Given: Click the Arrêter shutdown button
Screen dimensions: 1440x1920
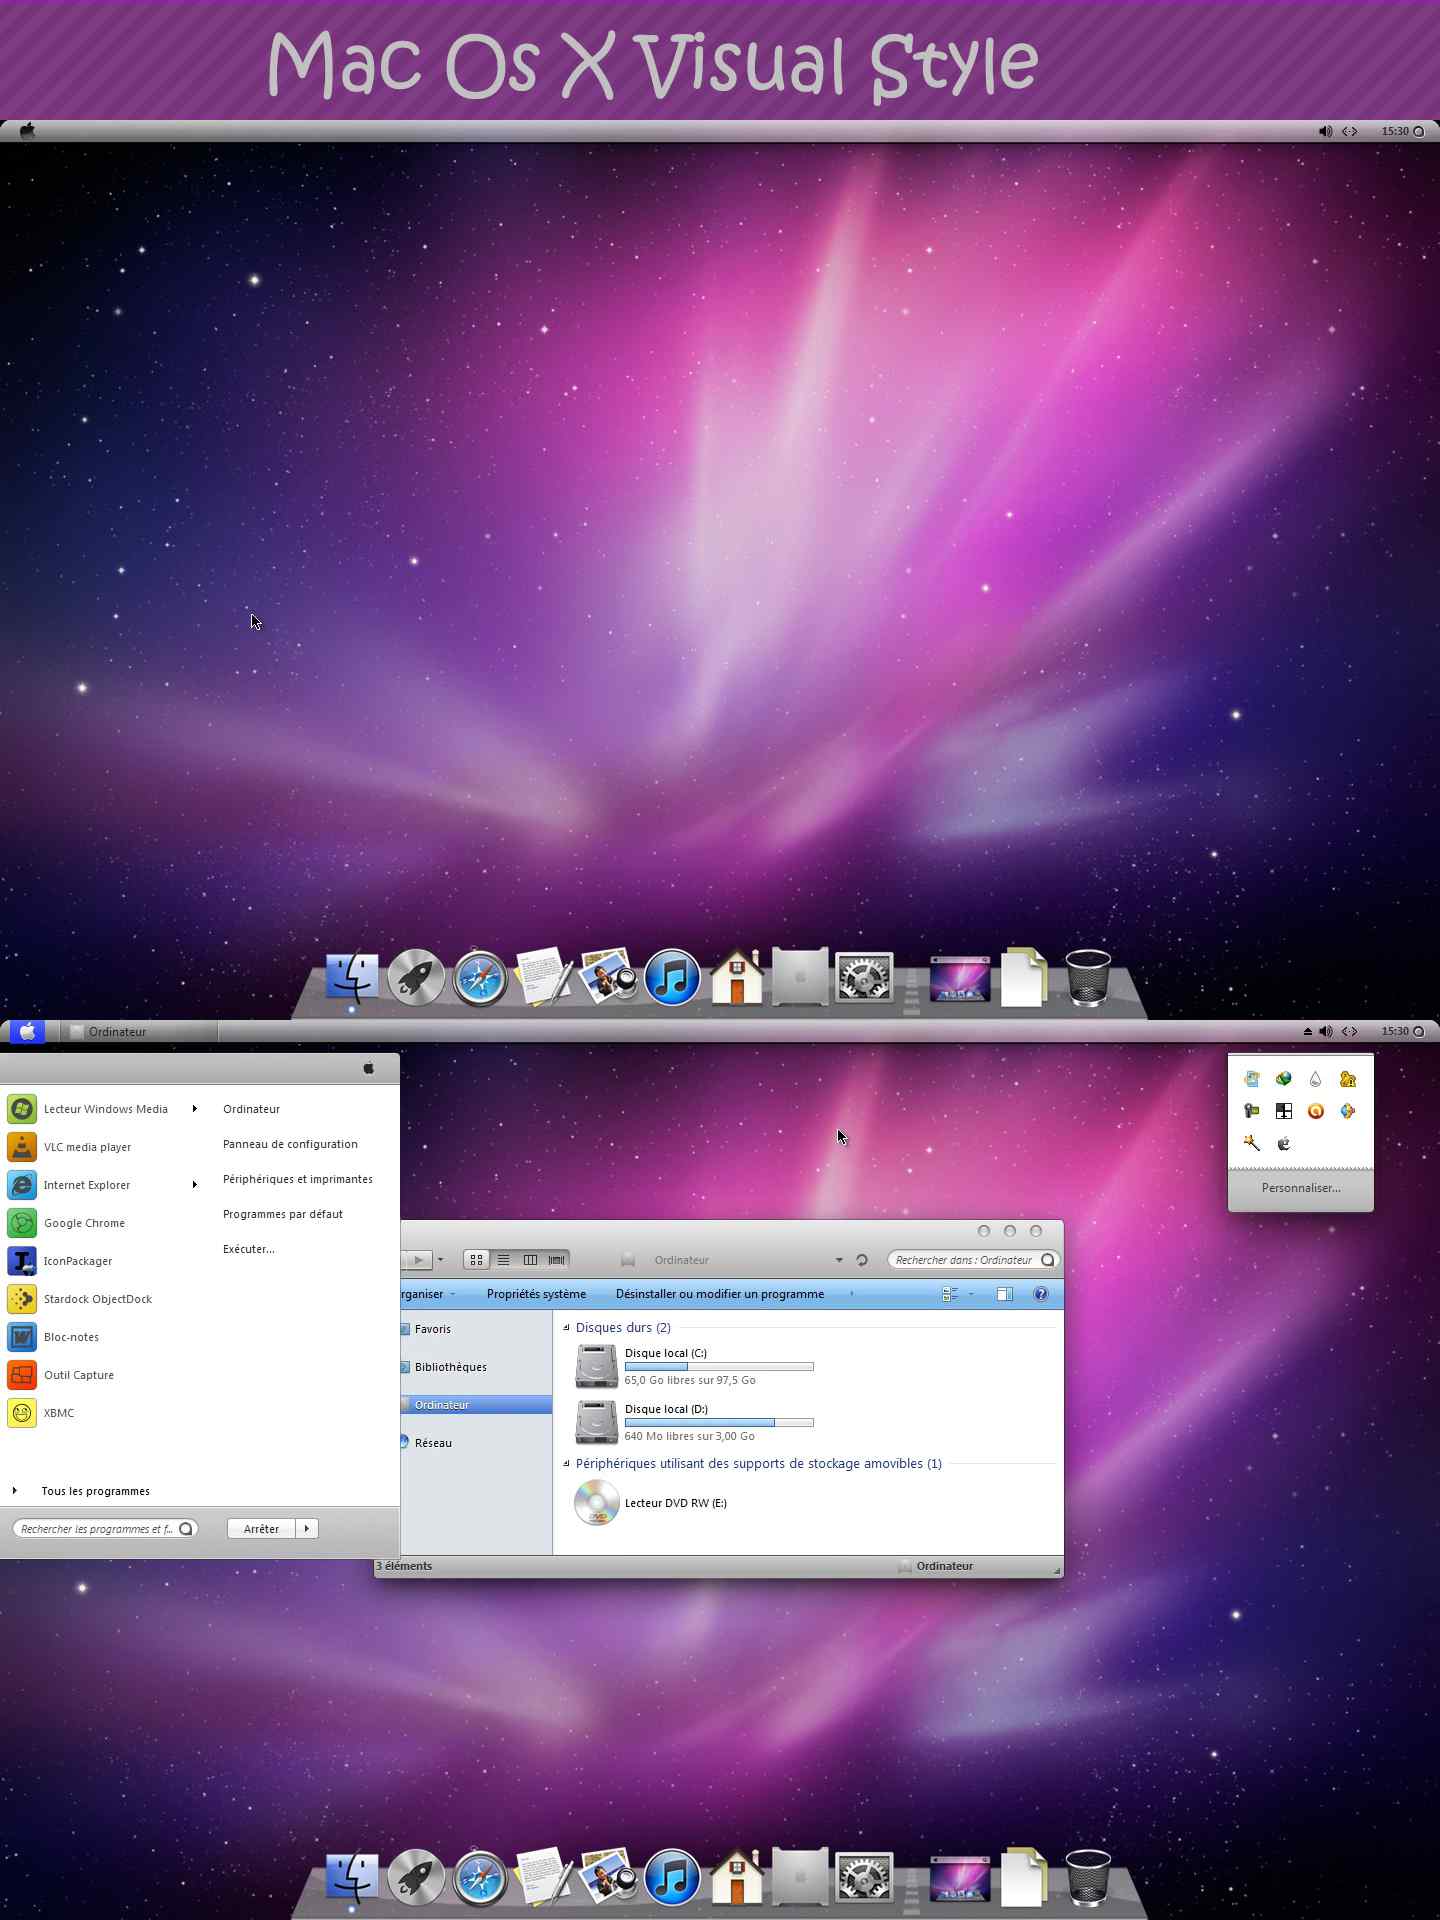Looking at the screenshot, I should point(261,1528).
